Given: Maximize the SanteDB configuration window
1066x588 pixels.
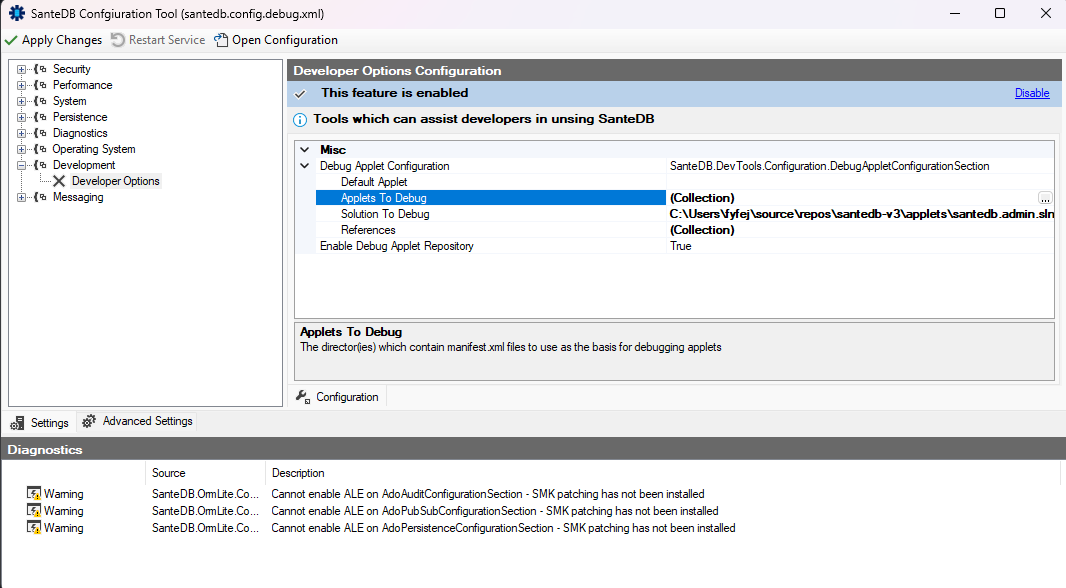Looking at the screenshot, I should click(1000, 14).
